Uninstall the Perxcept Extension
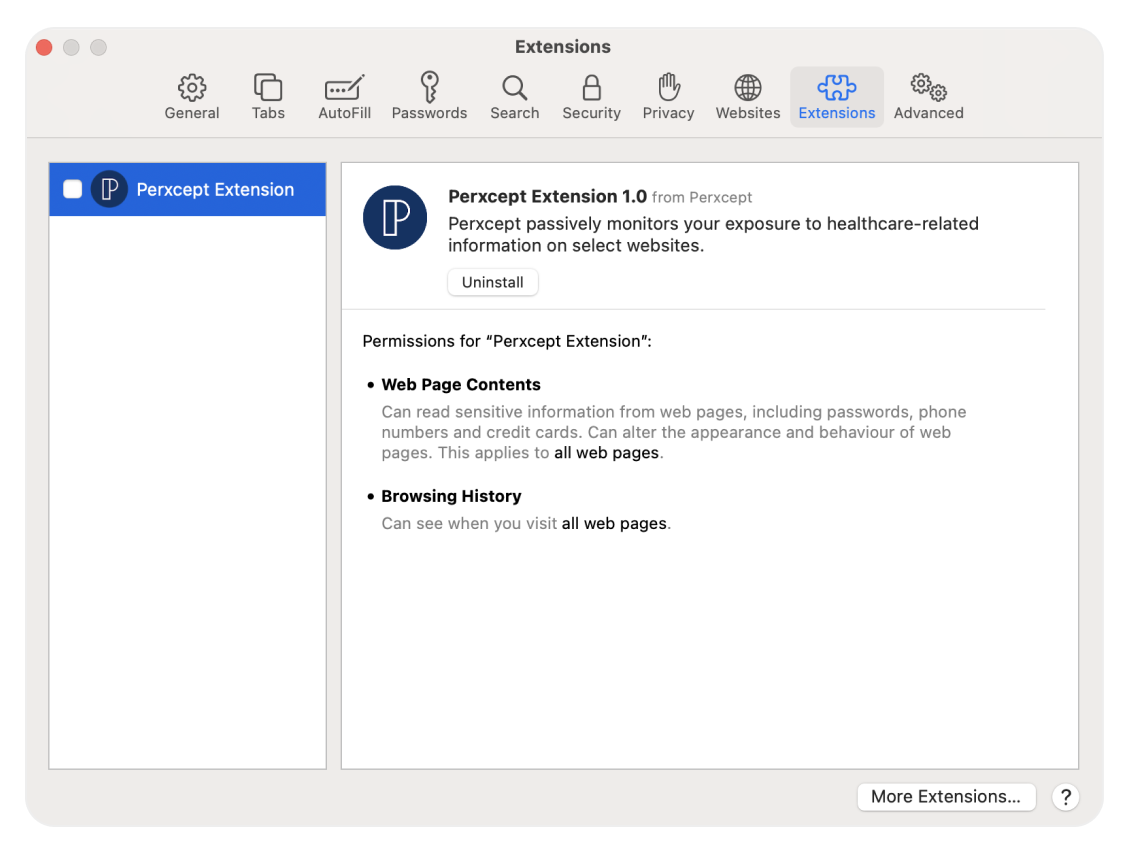This screenshot has height=857, width=1136. [493, 283]
